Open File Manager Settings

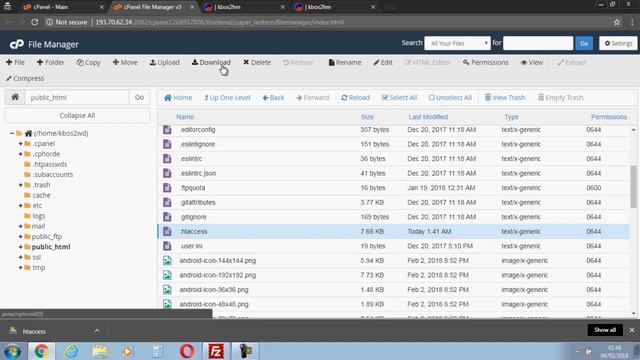pyautogui.click(x=618, y=43)
